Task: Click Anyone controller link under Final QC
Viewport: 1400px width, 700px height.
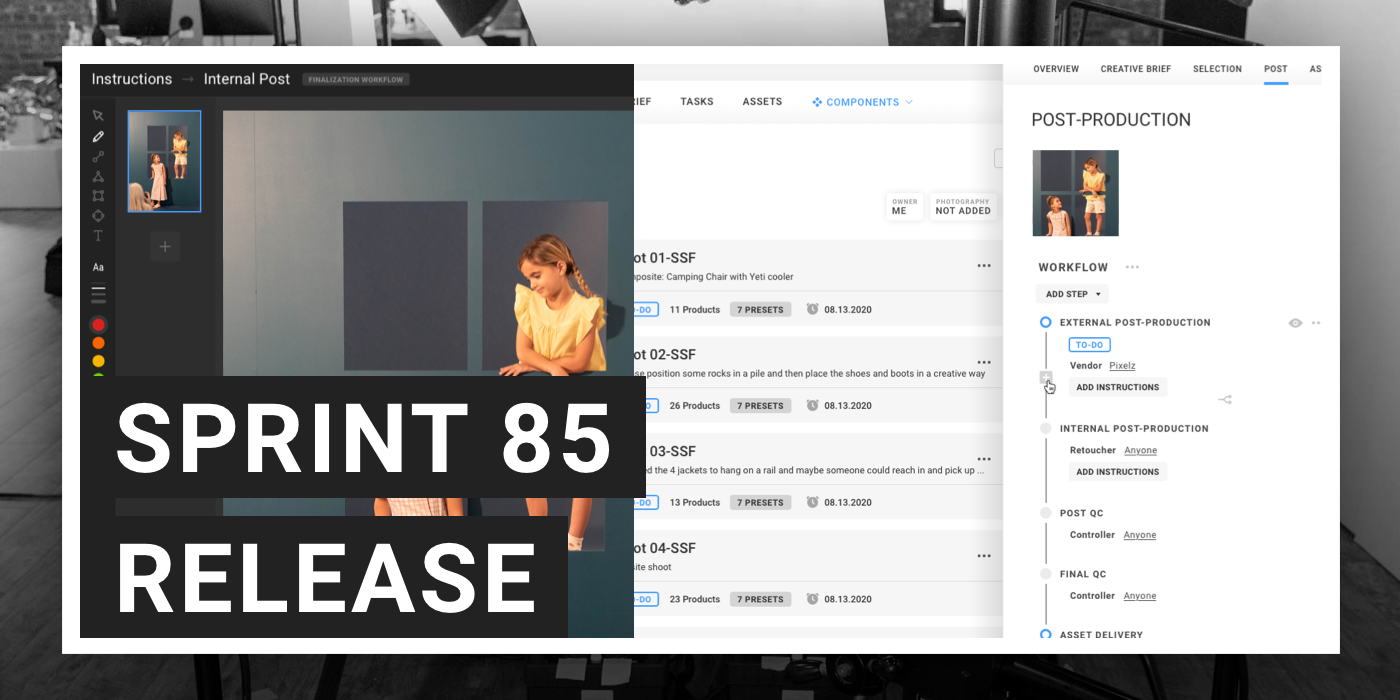Action: click(x=1139, y=596)
